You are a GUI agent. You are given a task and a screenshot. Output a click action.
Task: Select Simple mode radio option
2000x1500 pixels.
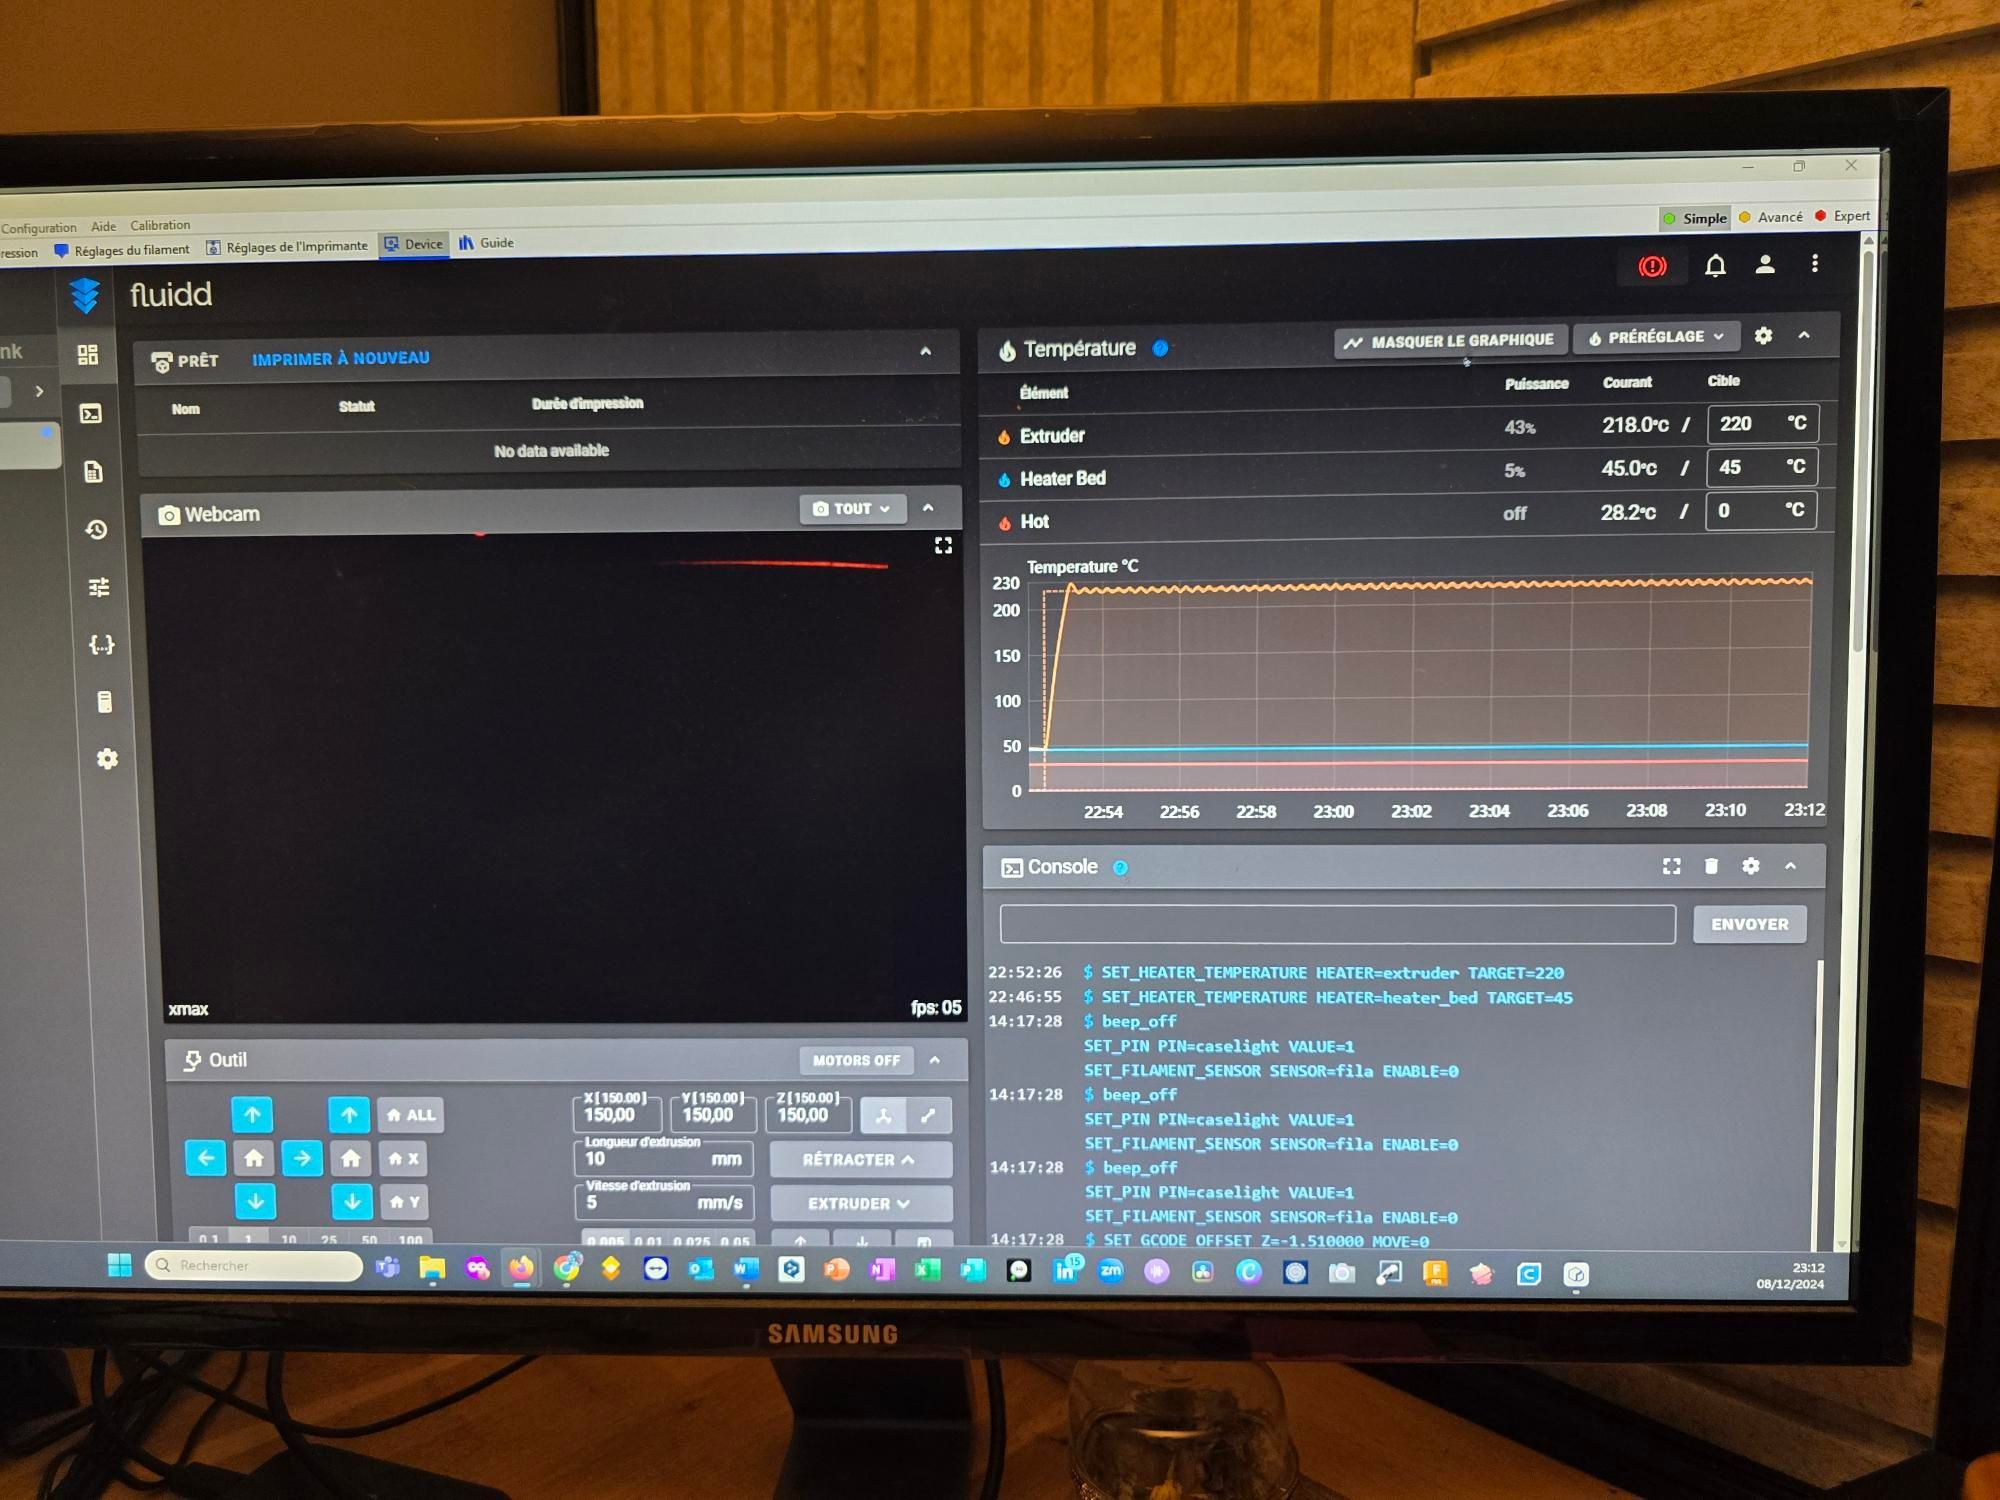(1694, 218)
